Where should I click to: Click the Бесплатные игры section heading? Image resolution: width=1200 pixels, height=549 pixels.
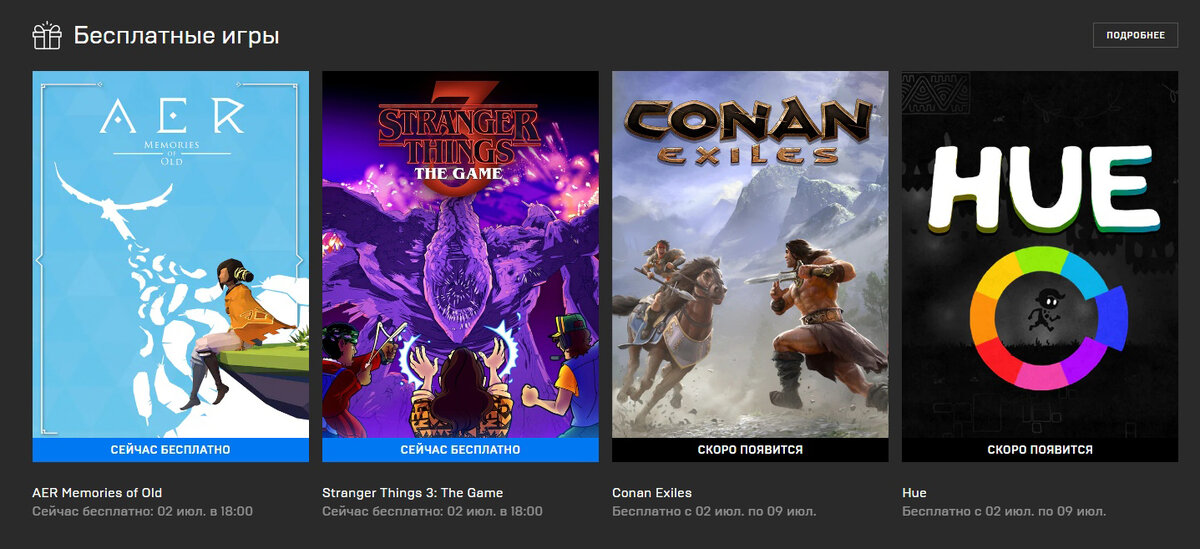176,36
